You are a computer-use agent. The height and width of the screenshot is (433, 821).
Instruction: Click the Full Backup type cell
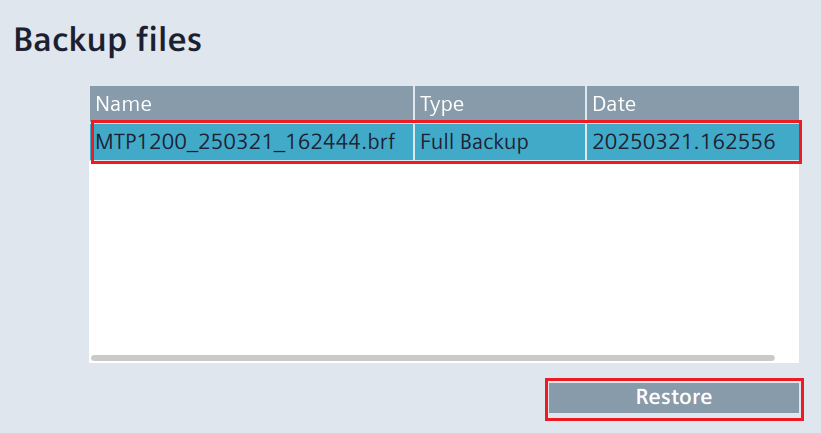(500, 142)
